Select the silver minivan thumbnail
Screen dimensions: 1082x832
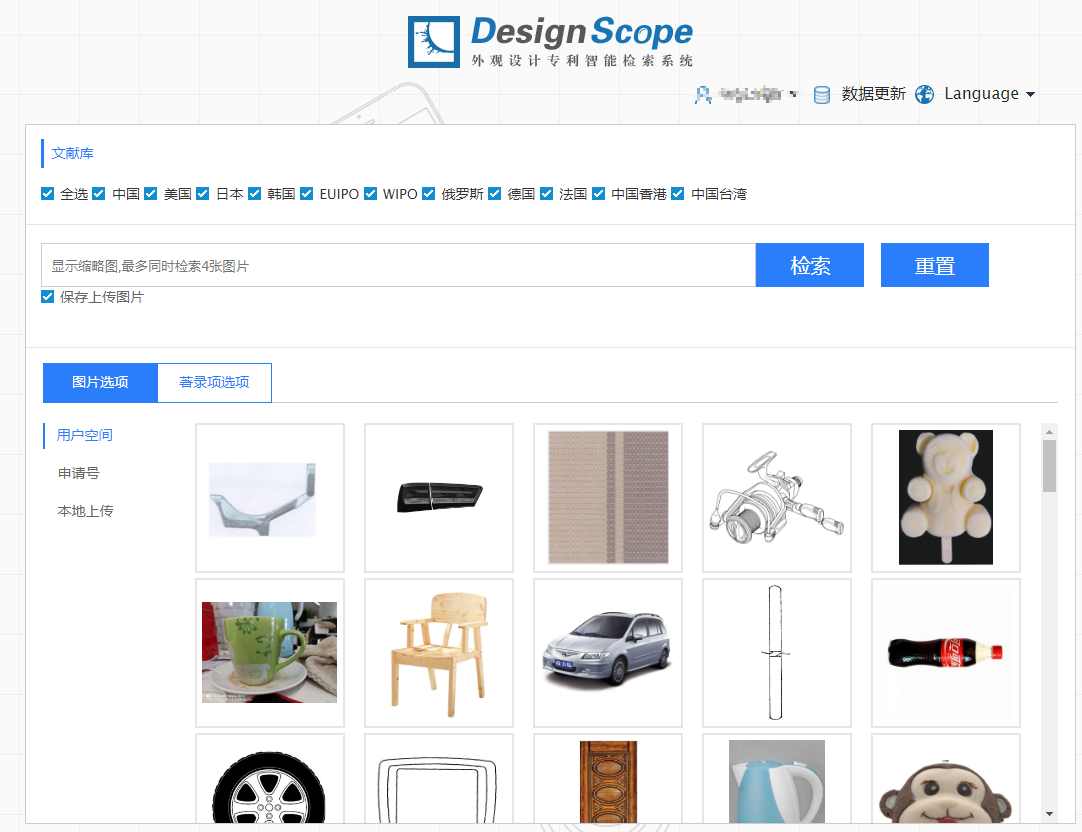click(608, 653)
